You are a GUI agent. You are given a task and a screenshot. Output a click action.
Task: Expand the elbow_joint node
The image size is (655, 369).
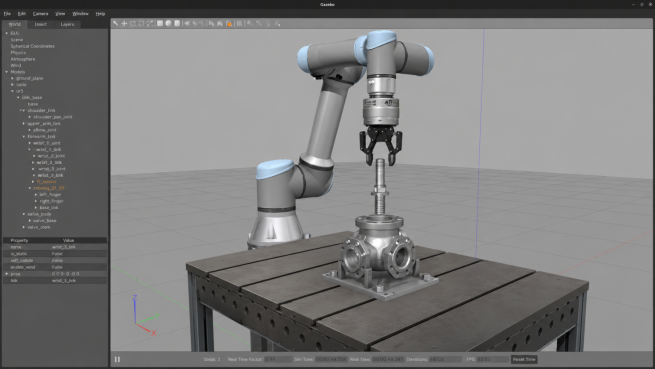click(30, 130)
